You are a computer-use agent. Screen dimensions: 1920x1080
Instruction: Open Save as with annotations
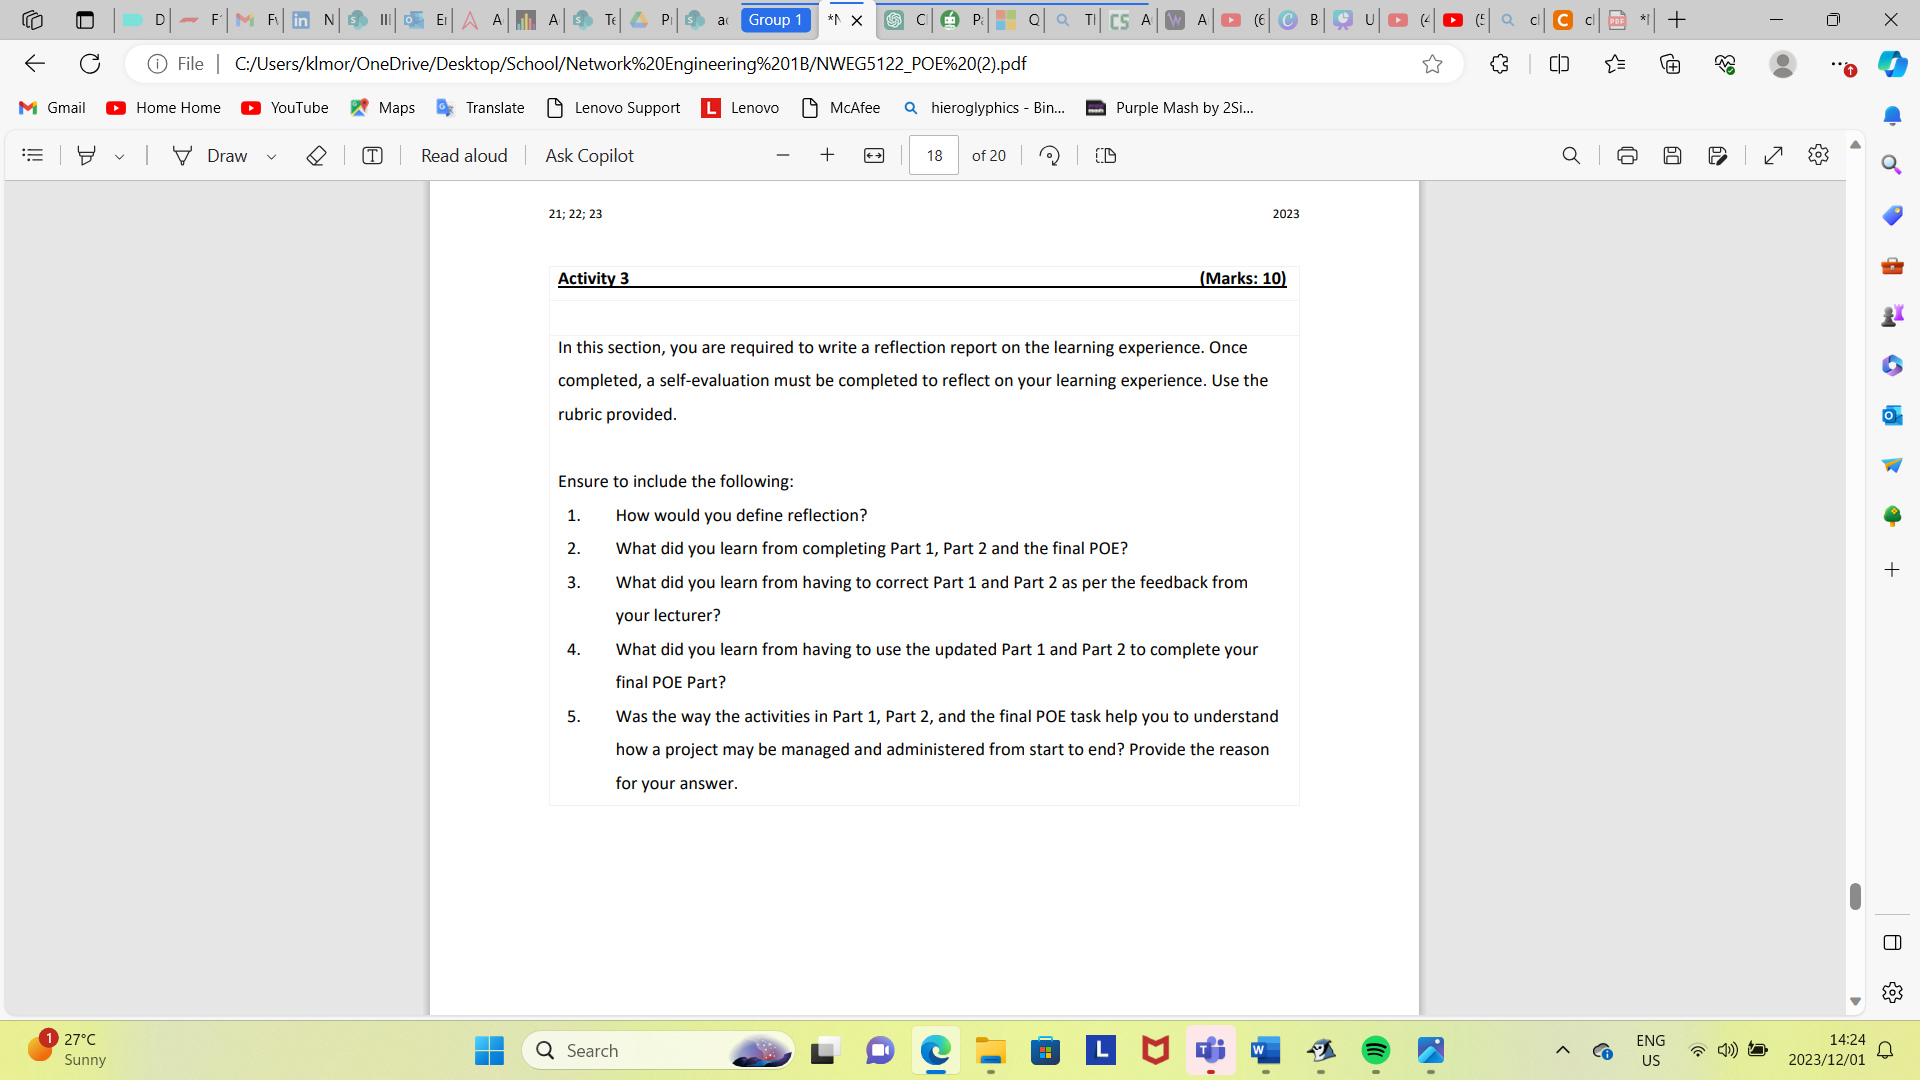click(1719, 155)
